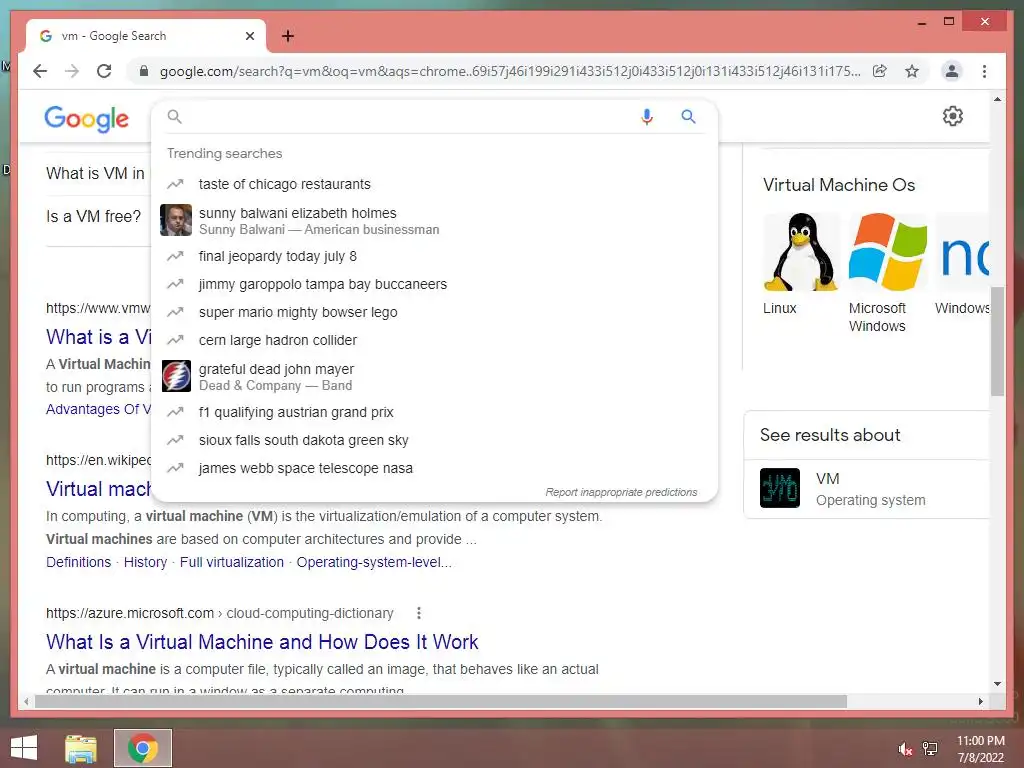Open the Definitions sublink
The height and width of the screenshot is (768, 1024).
click(x=78, y=562)
